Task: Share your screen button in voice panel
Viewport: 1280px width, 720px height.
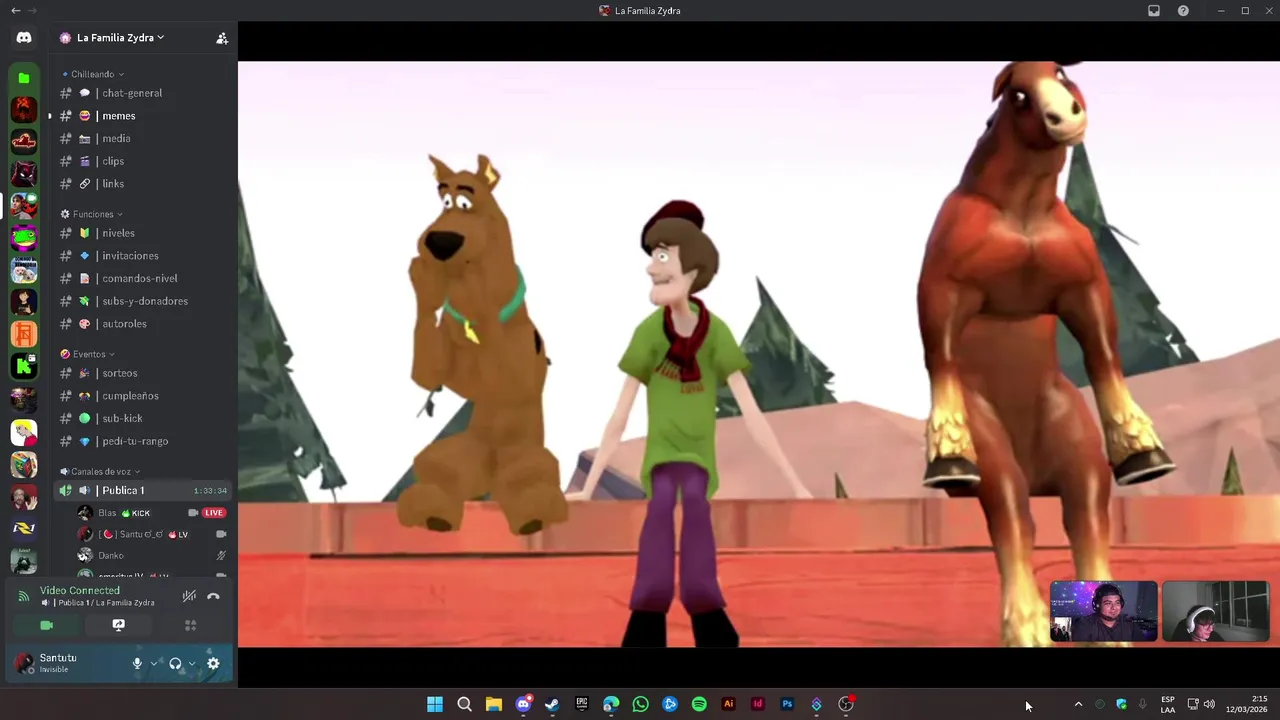Action: coord(118,625)
